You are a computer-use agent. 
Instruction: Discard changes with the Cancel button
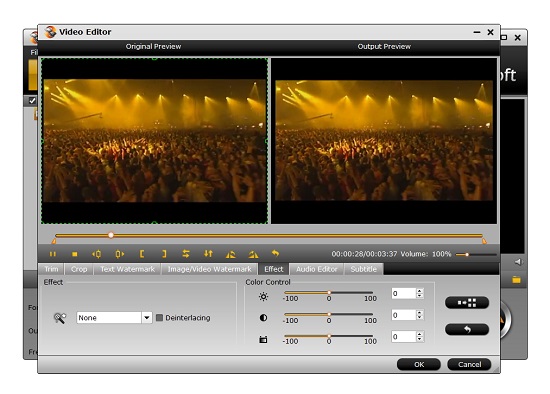click(469, 364)
